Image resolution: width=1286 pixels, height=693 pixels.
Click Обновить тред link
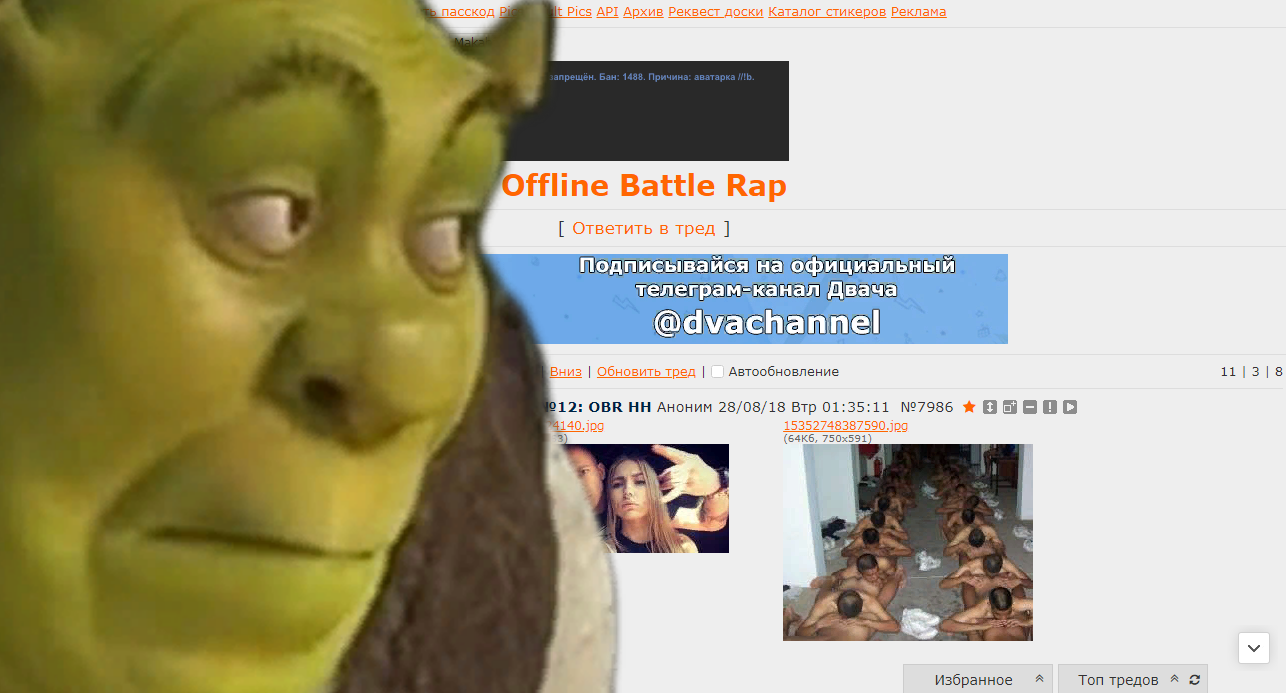[x=646, y=372]
